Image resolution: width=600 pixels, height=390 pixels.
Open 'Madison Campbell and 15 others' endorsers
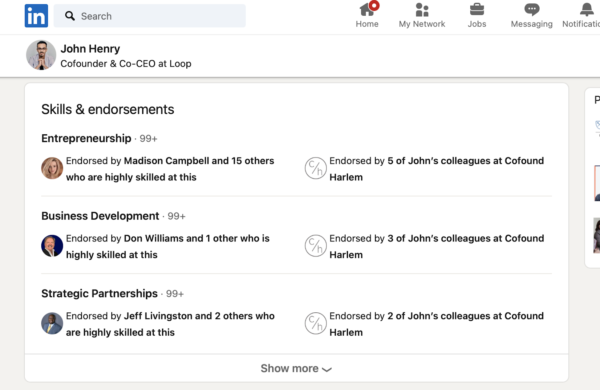point(170,169)
